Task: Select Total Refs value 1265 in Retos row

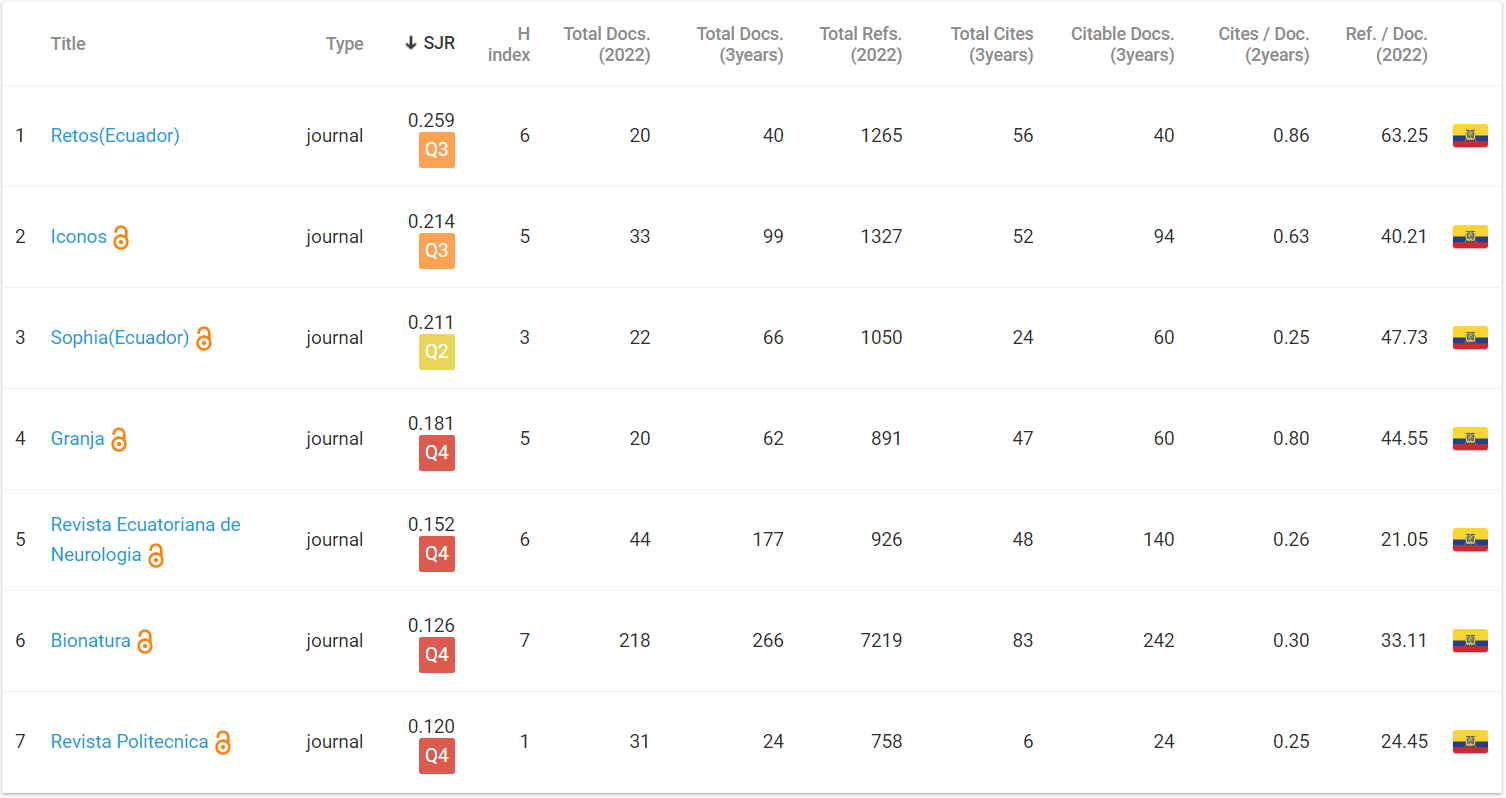Action: tap(881, 136)
